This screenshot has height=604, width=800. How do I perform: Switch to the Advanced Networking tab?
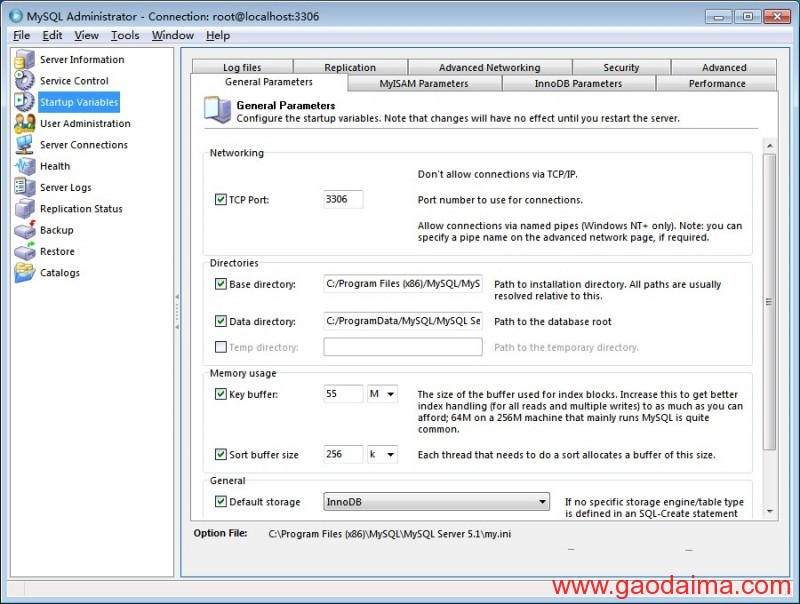490,67
